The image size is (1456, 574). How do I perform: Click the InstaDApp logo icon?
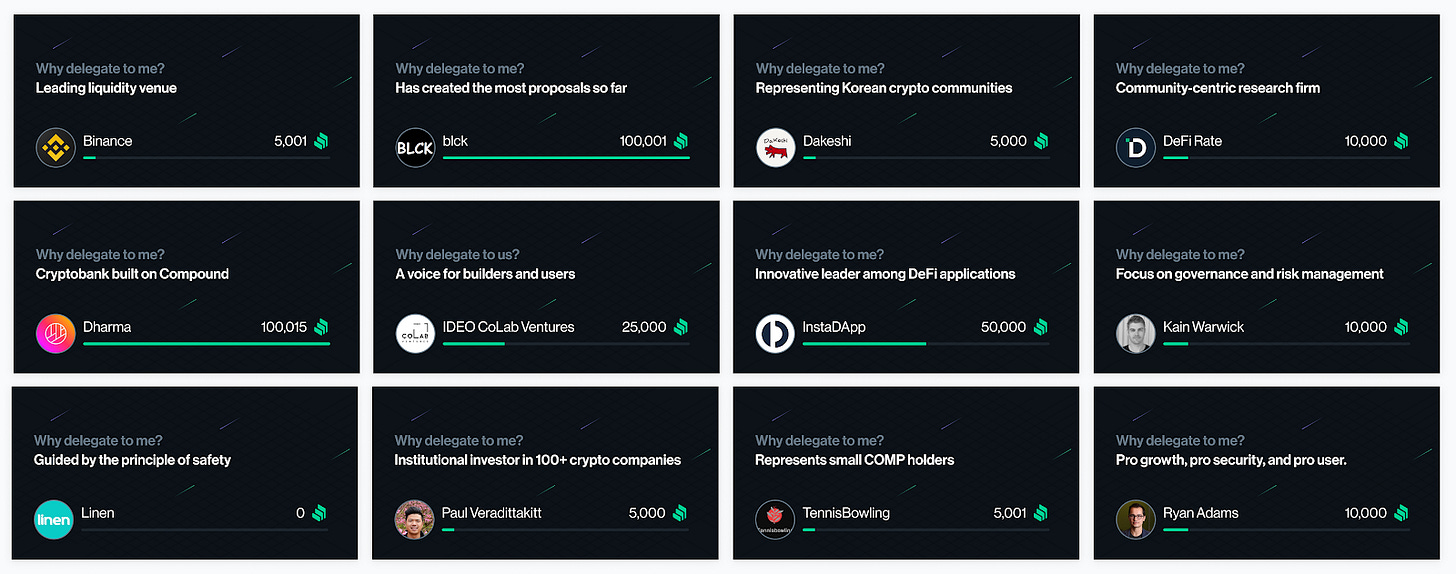775,334
